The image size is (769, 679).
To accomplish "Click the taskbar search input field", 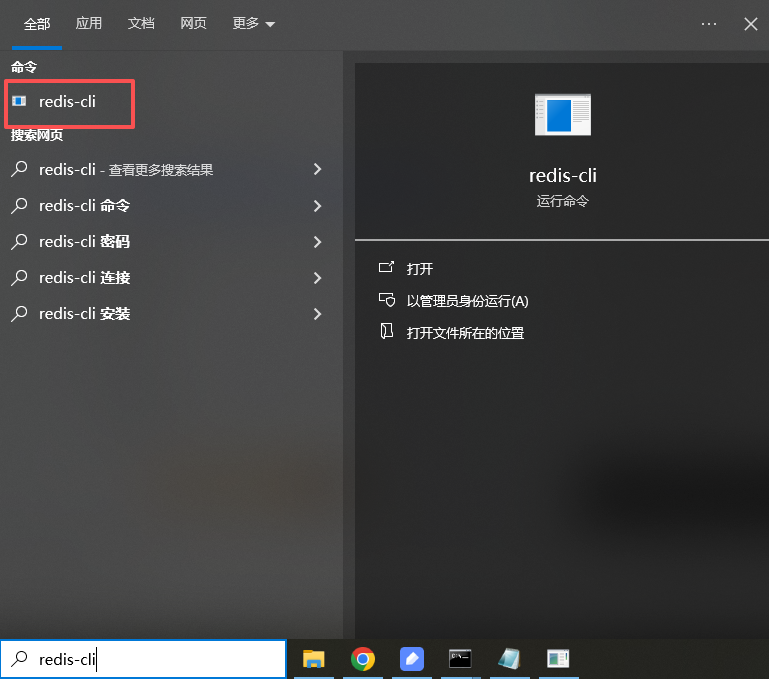I will point(143,659).
